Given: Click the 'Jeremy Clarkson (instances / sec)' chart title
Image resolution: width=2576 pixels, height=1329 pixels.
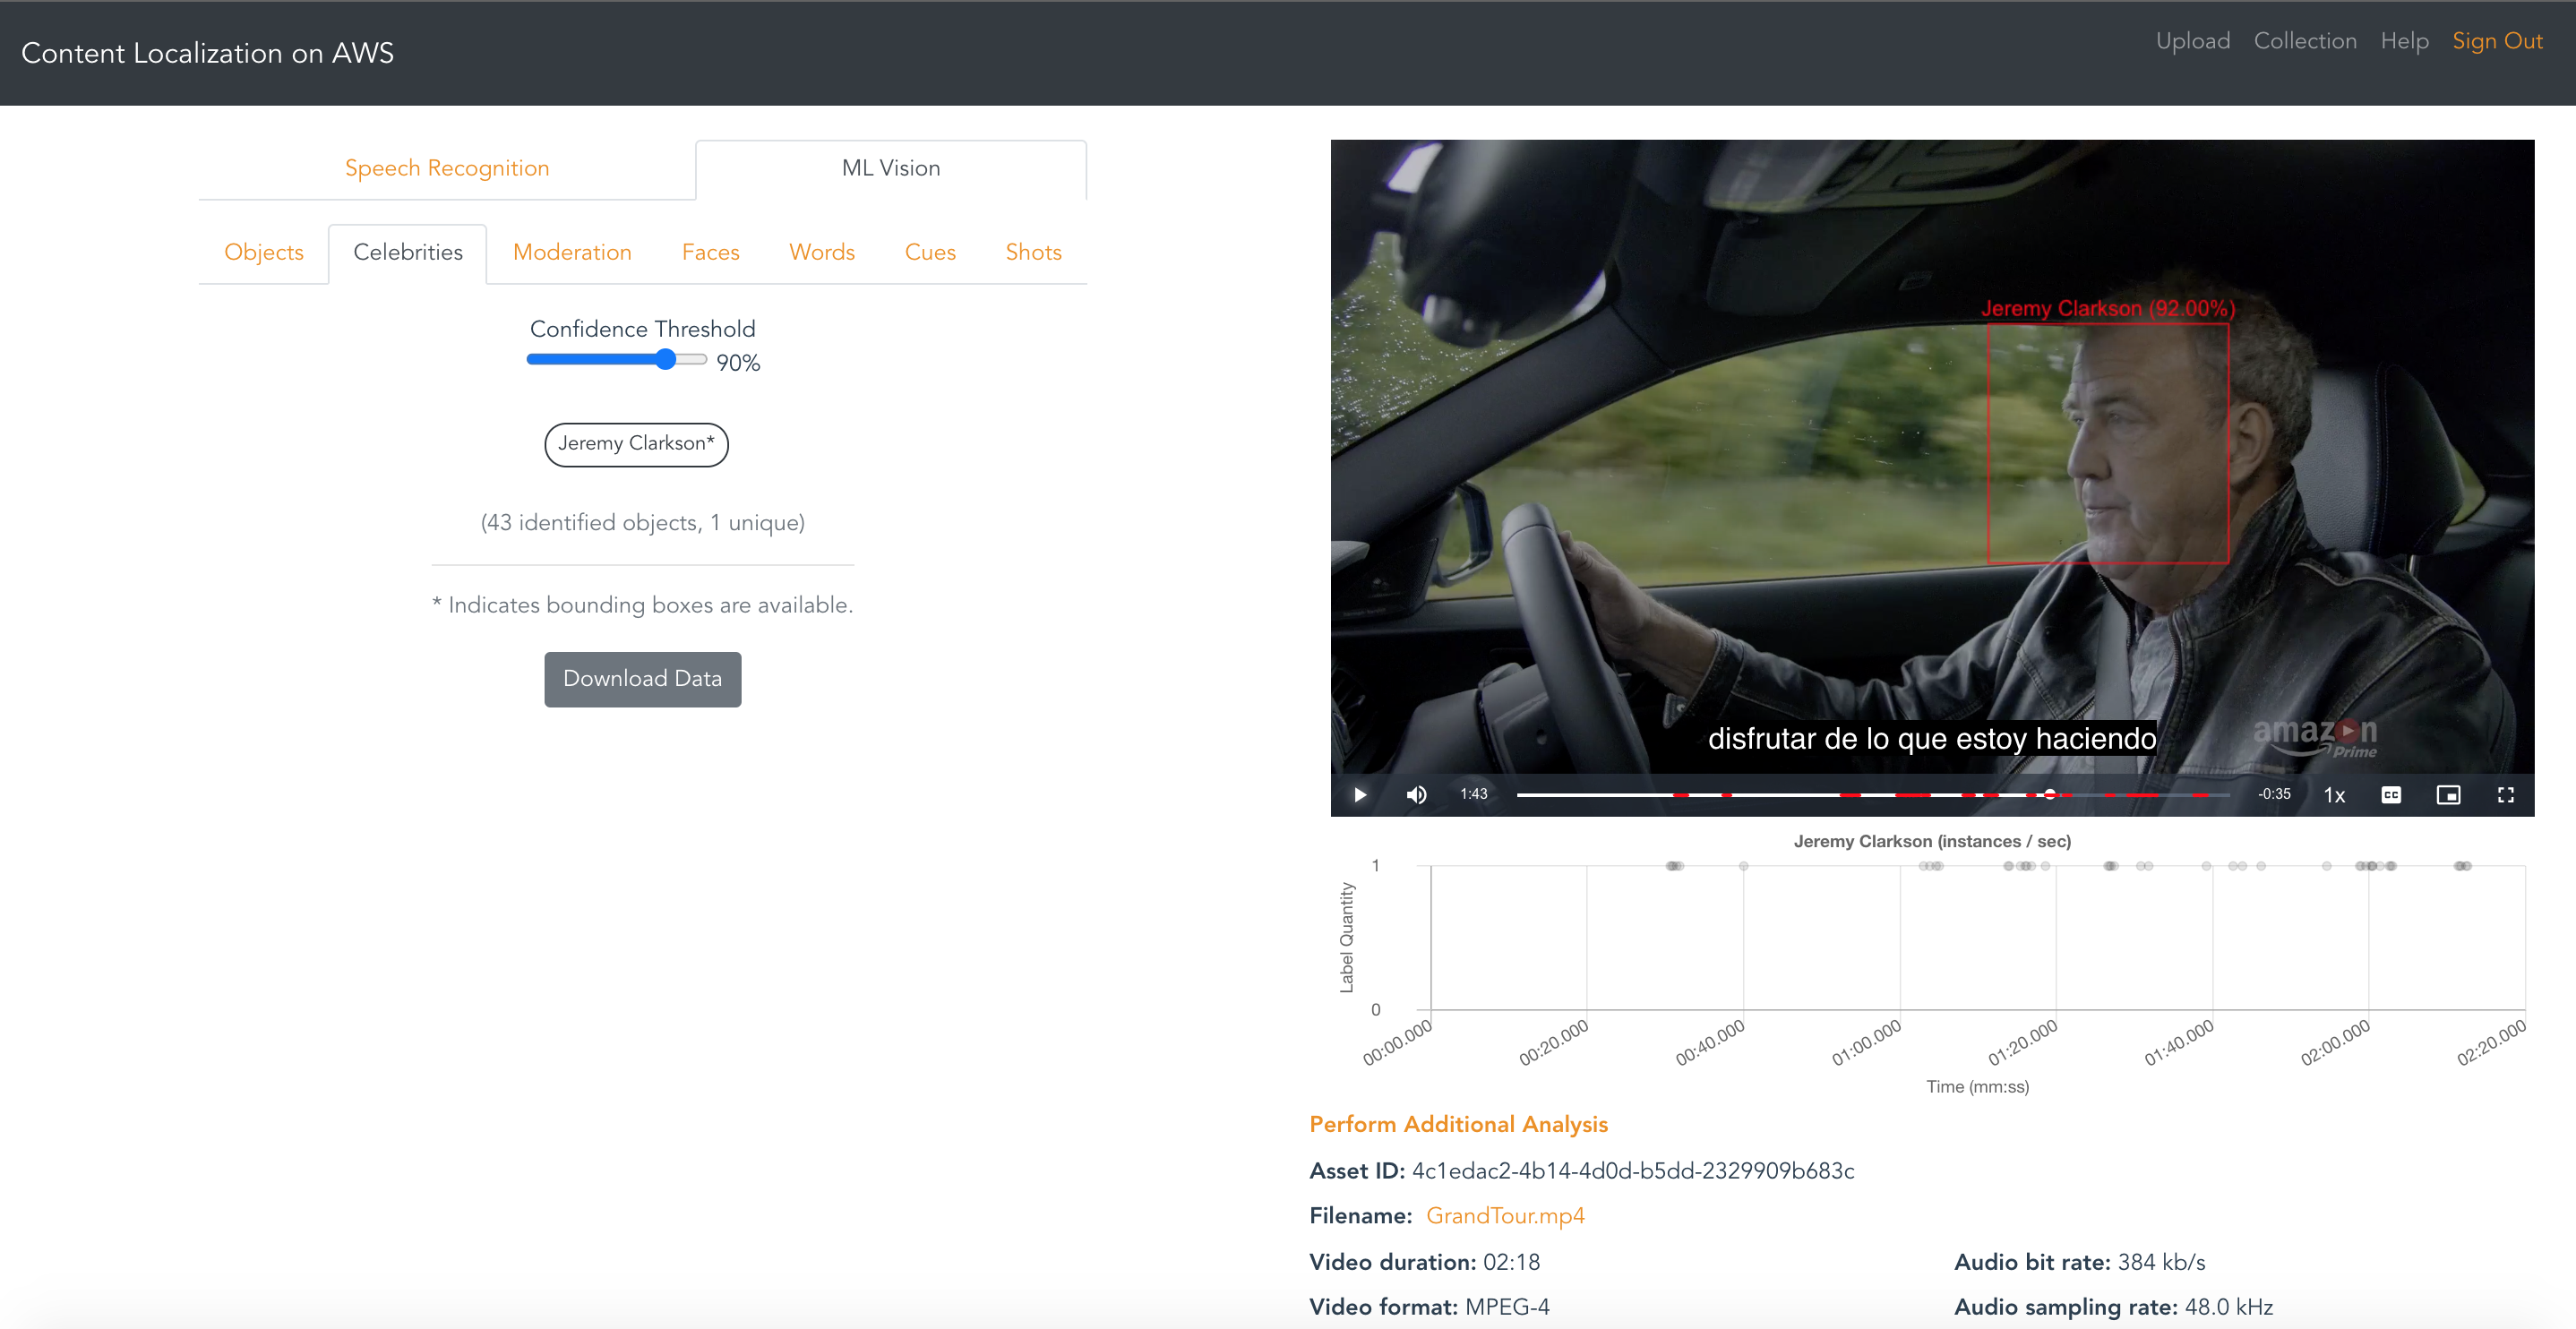Looking at the screenshot, I should (1932, 842).
